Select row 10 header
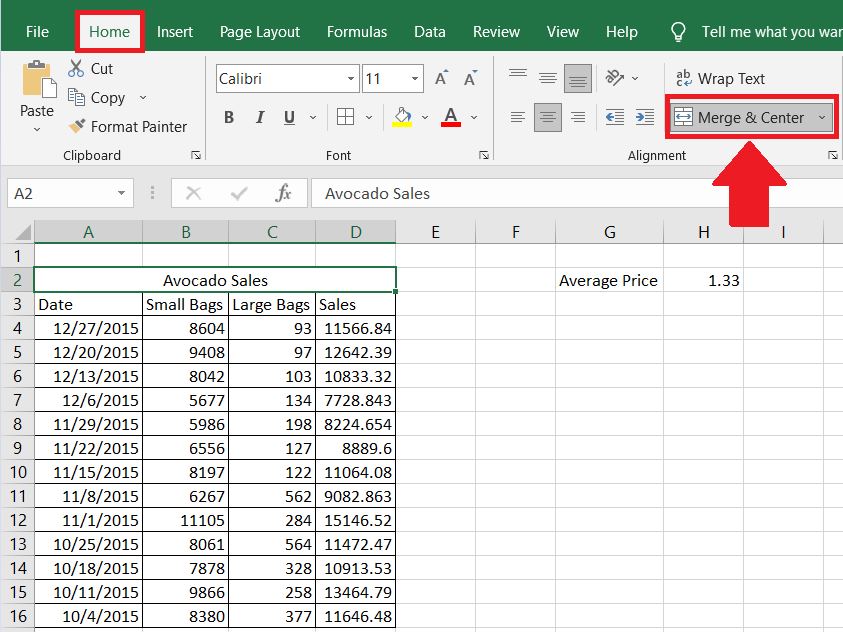The height and width of the screenshot is (632, 843). click(17, 472)
